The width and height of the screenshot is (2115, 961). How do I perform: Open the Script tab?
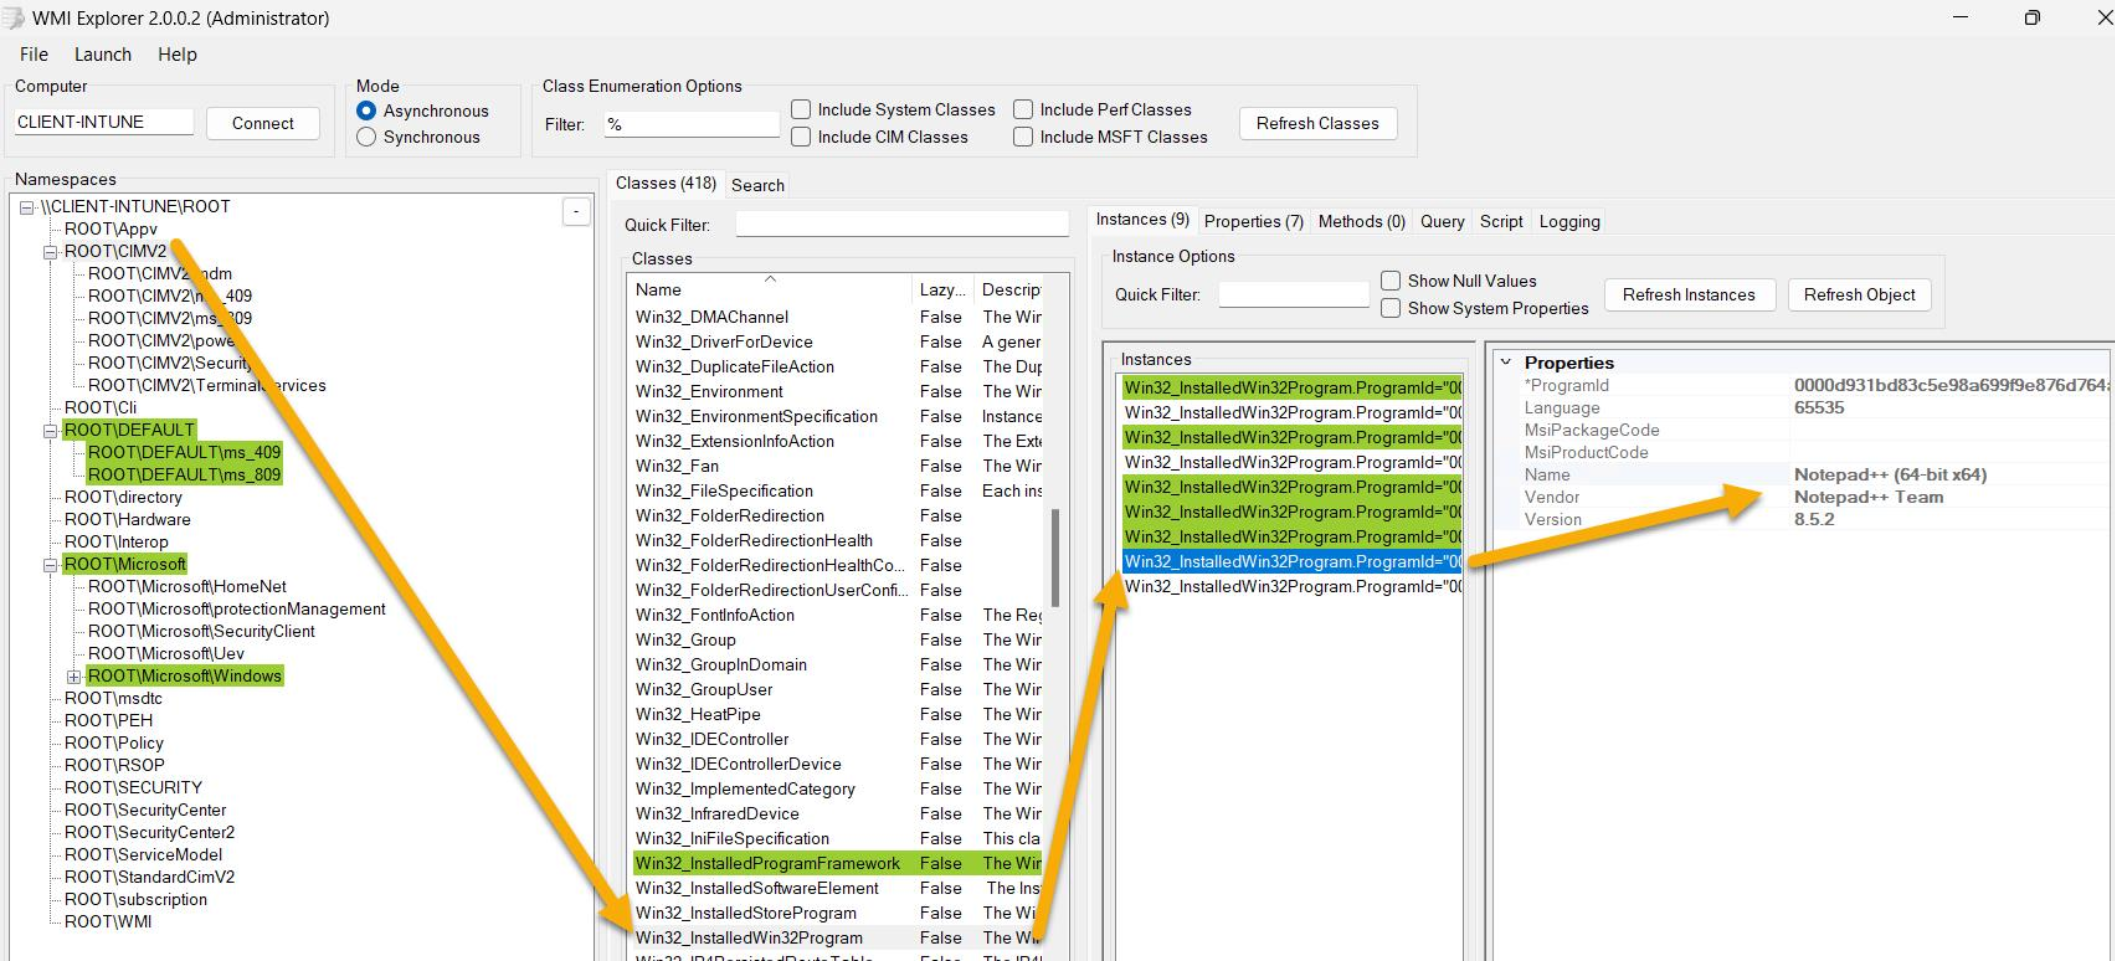pos(1501,221)
